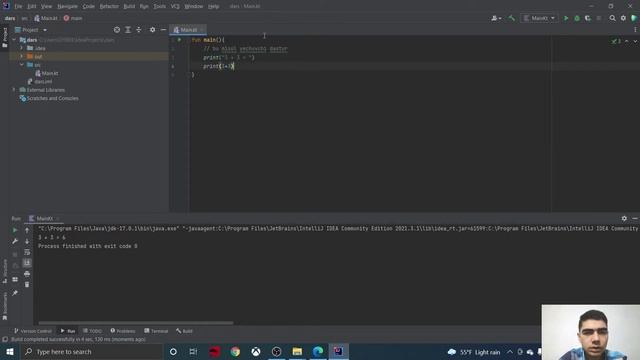Click the Run console horizontal scrollbar

point(136,323)
